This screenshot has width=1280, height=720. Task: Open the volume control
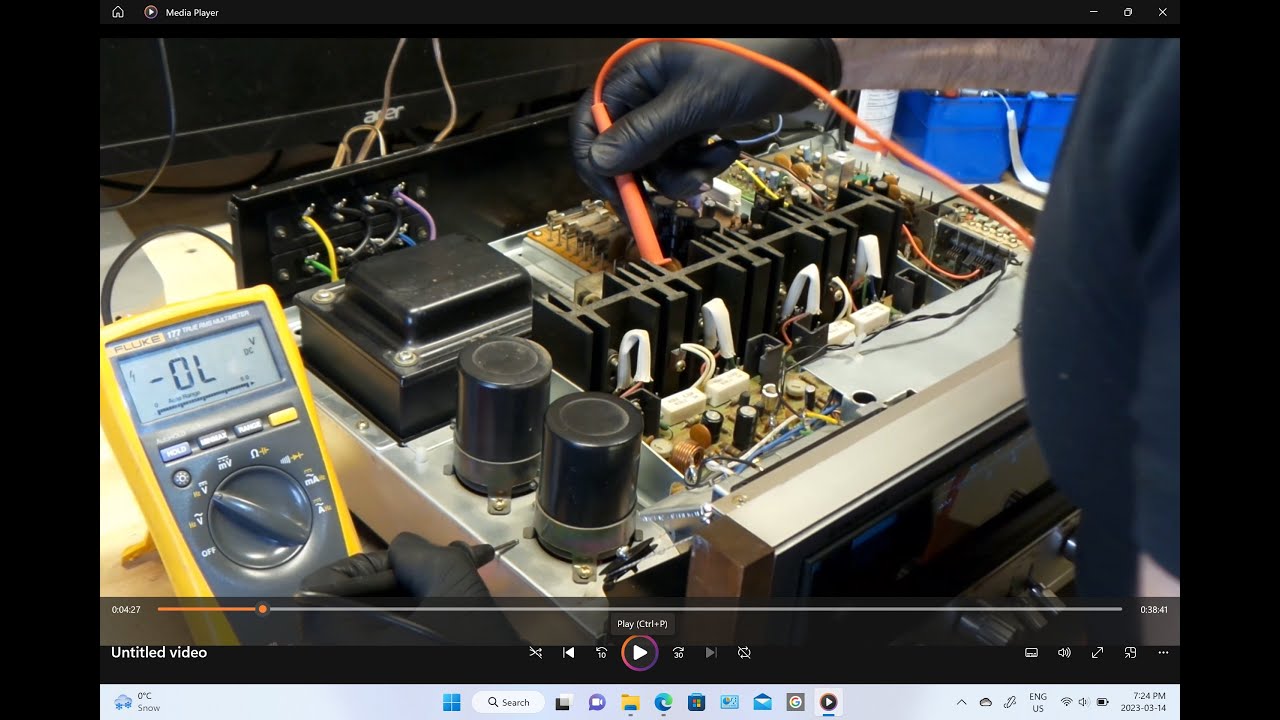(x=1064, y=652)
